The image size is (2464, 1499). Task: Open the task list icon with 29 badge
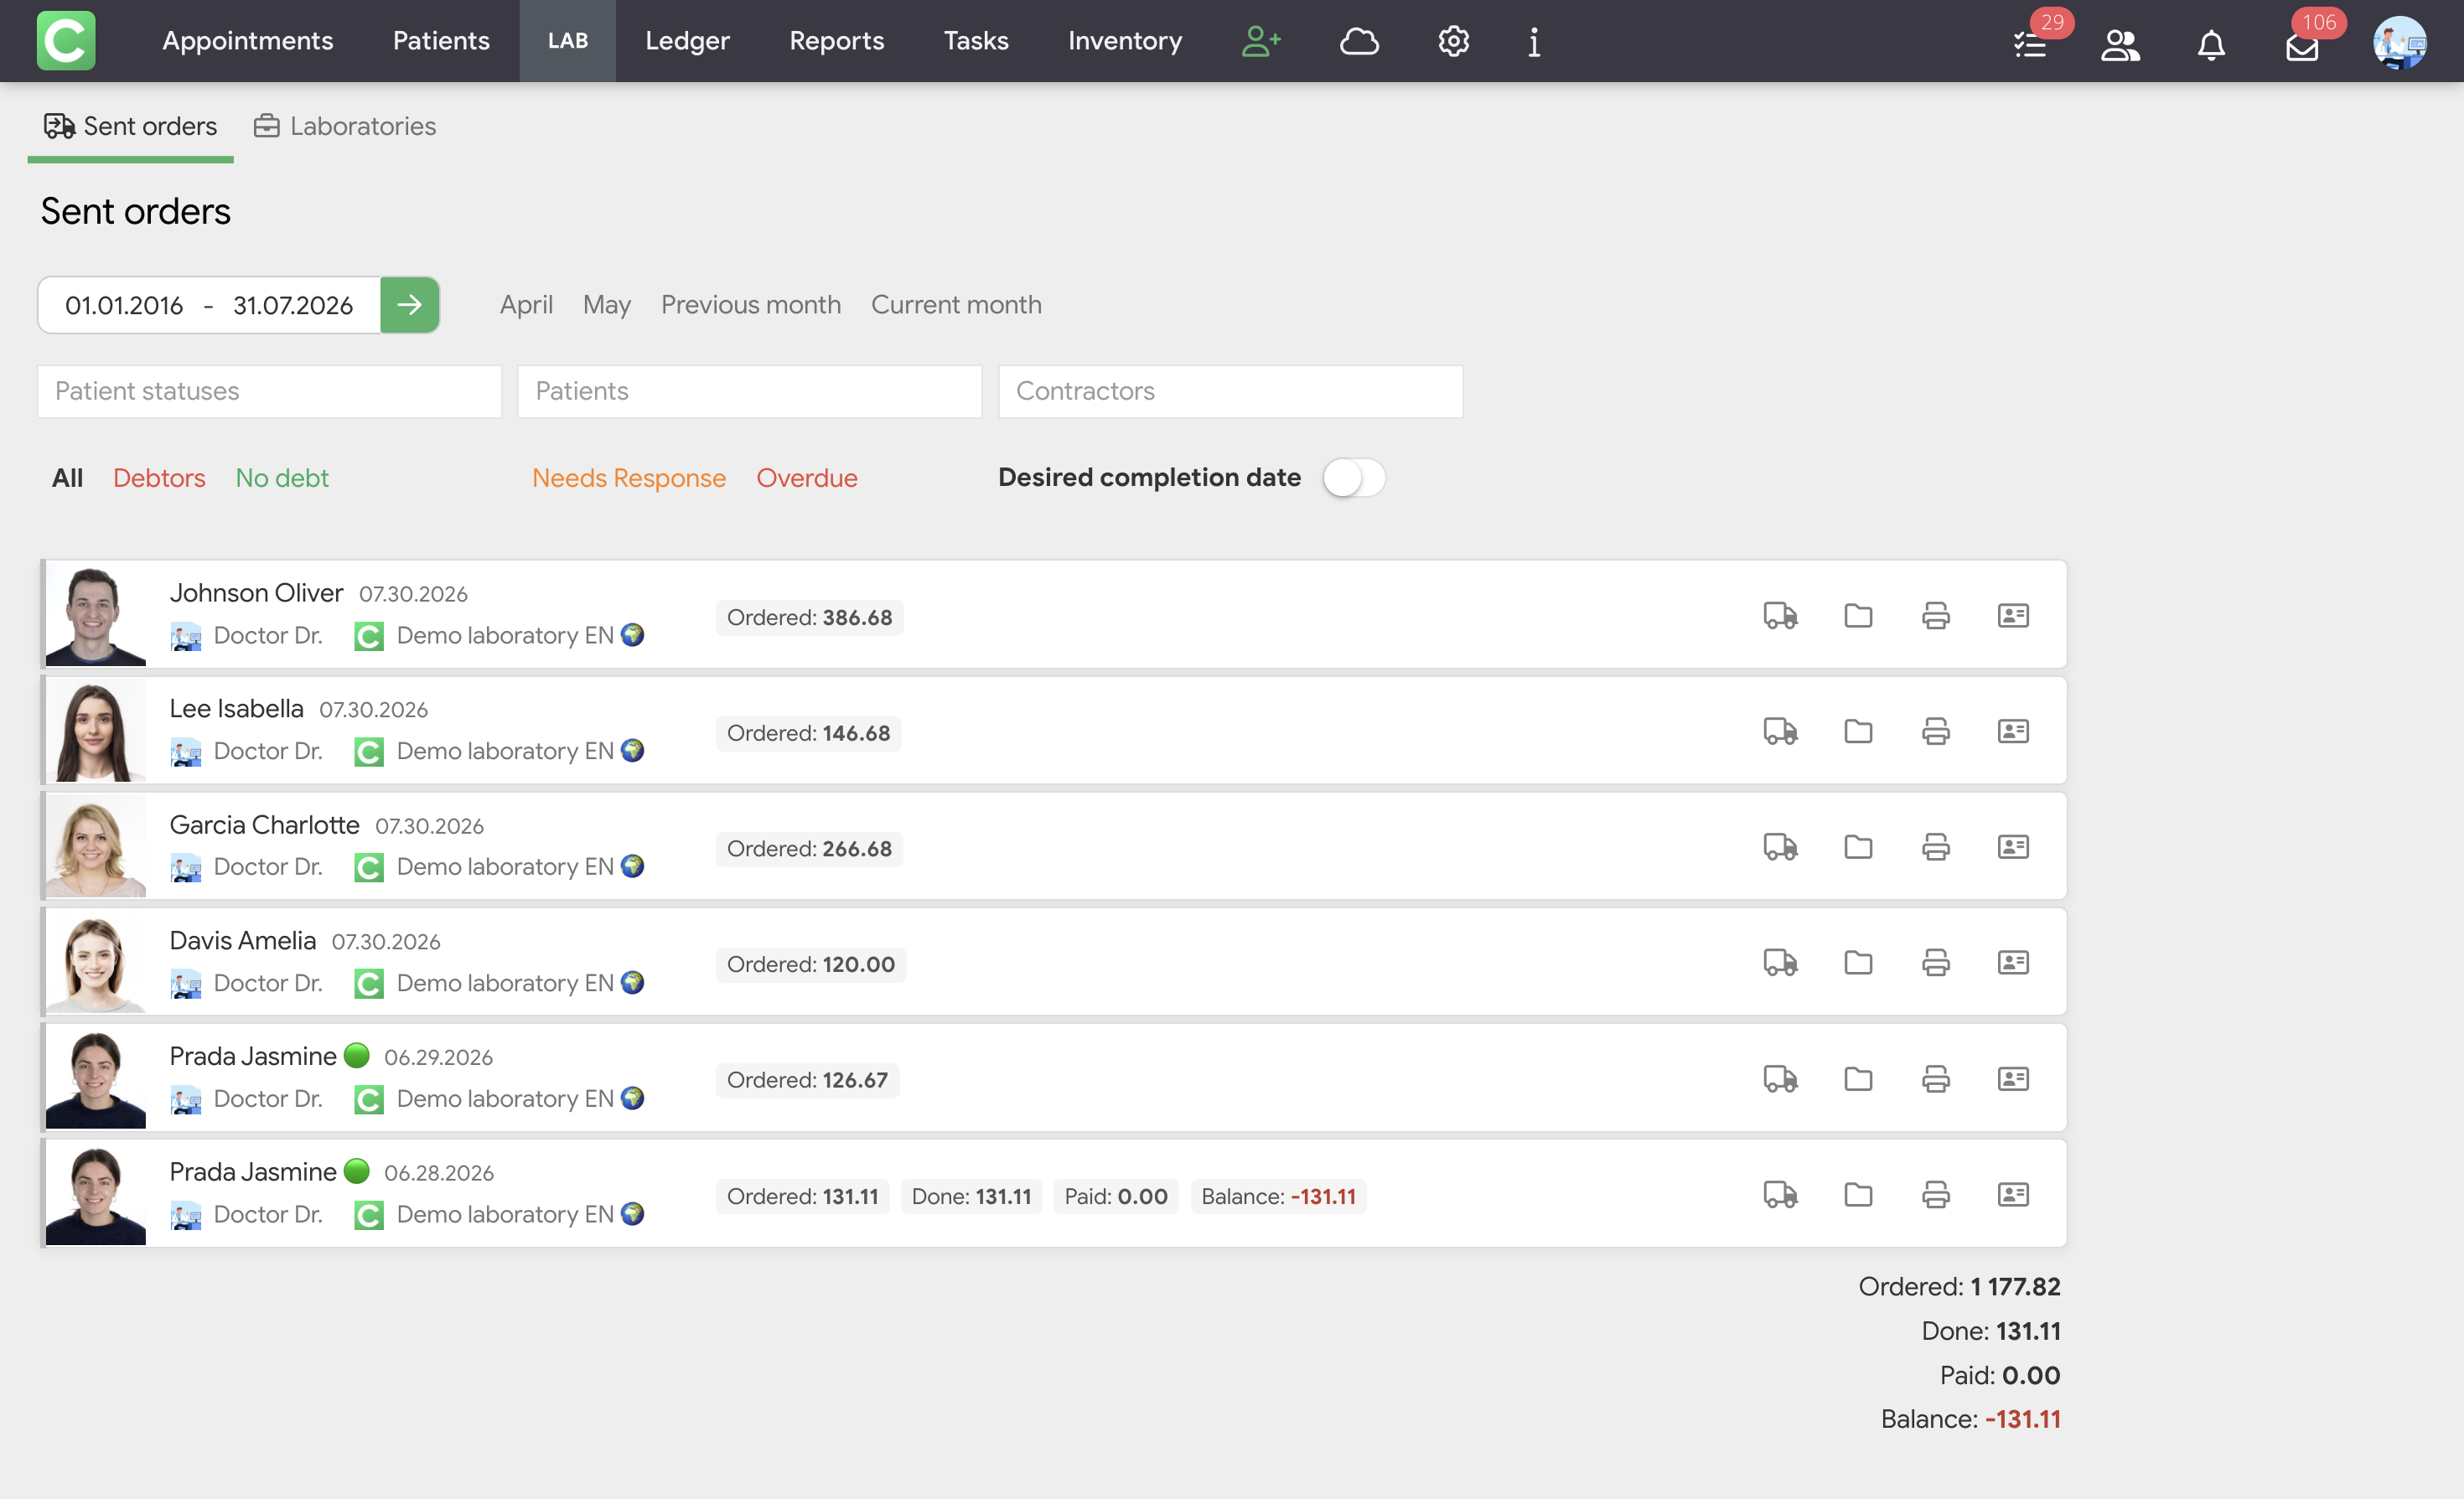point(2030,45)
